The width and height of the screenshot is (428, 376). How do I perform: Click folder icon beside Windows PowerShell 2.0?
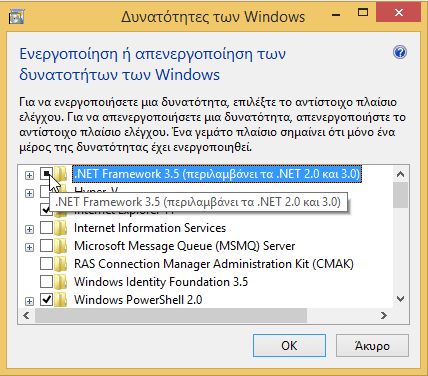pyautogui.click(x=61, y=300)
